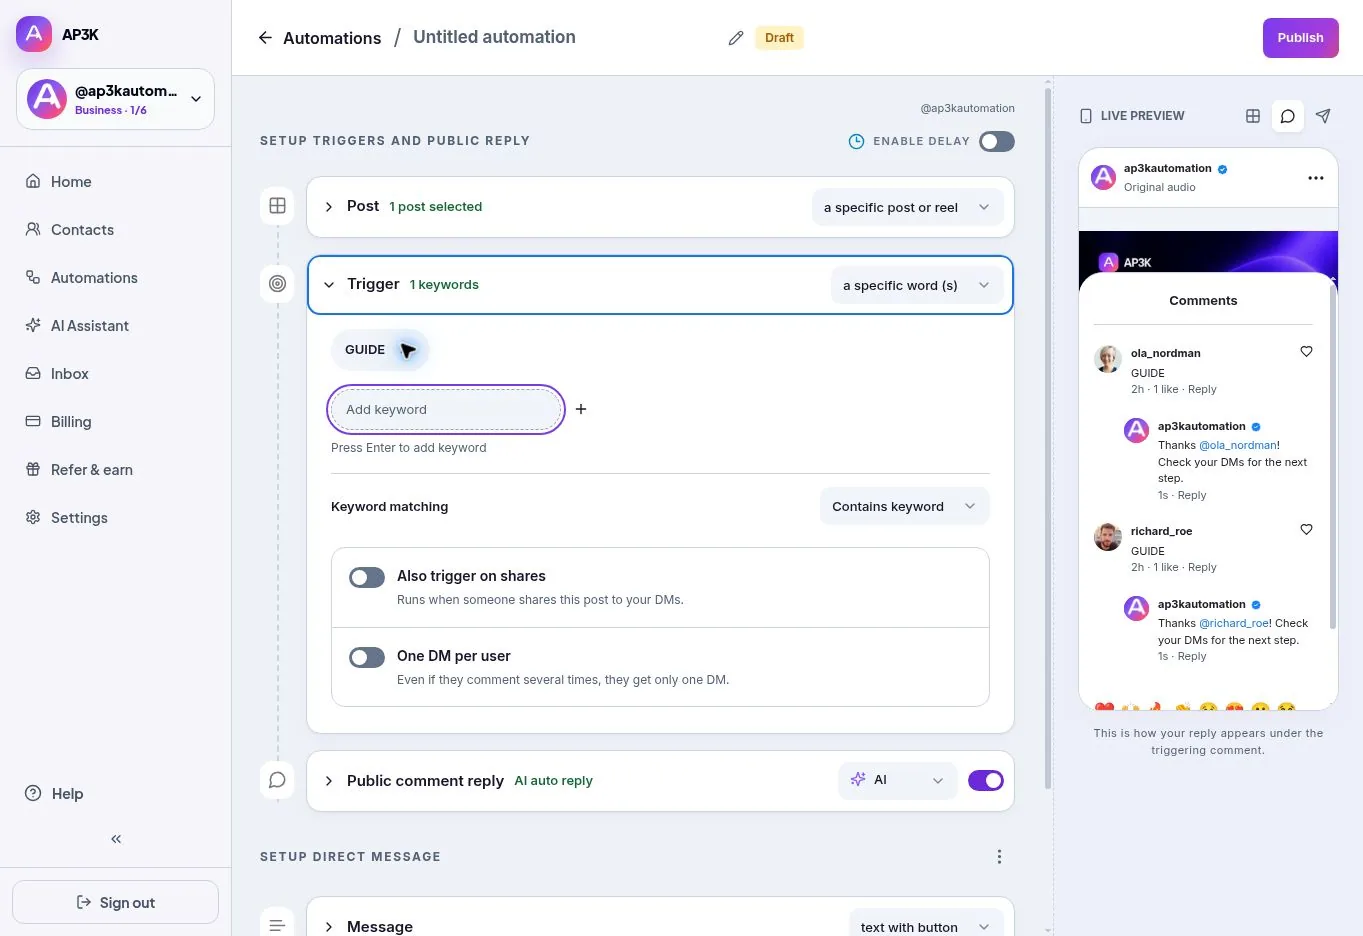This screenshot has height=936, width=1363.
Task: Click the Publish button
Action: pyautogui.click(x=1300, y=38)
